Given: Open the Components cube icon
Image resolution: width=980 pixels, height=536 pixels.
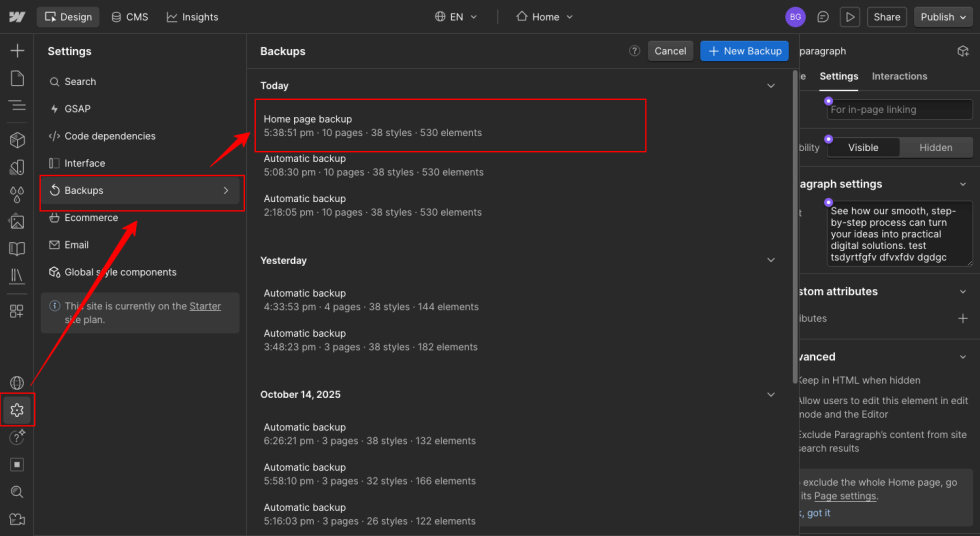Looking at the screenshot, I should point(17,140).
